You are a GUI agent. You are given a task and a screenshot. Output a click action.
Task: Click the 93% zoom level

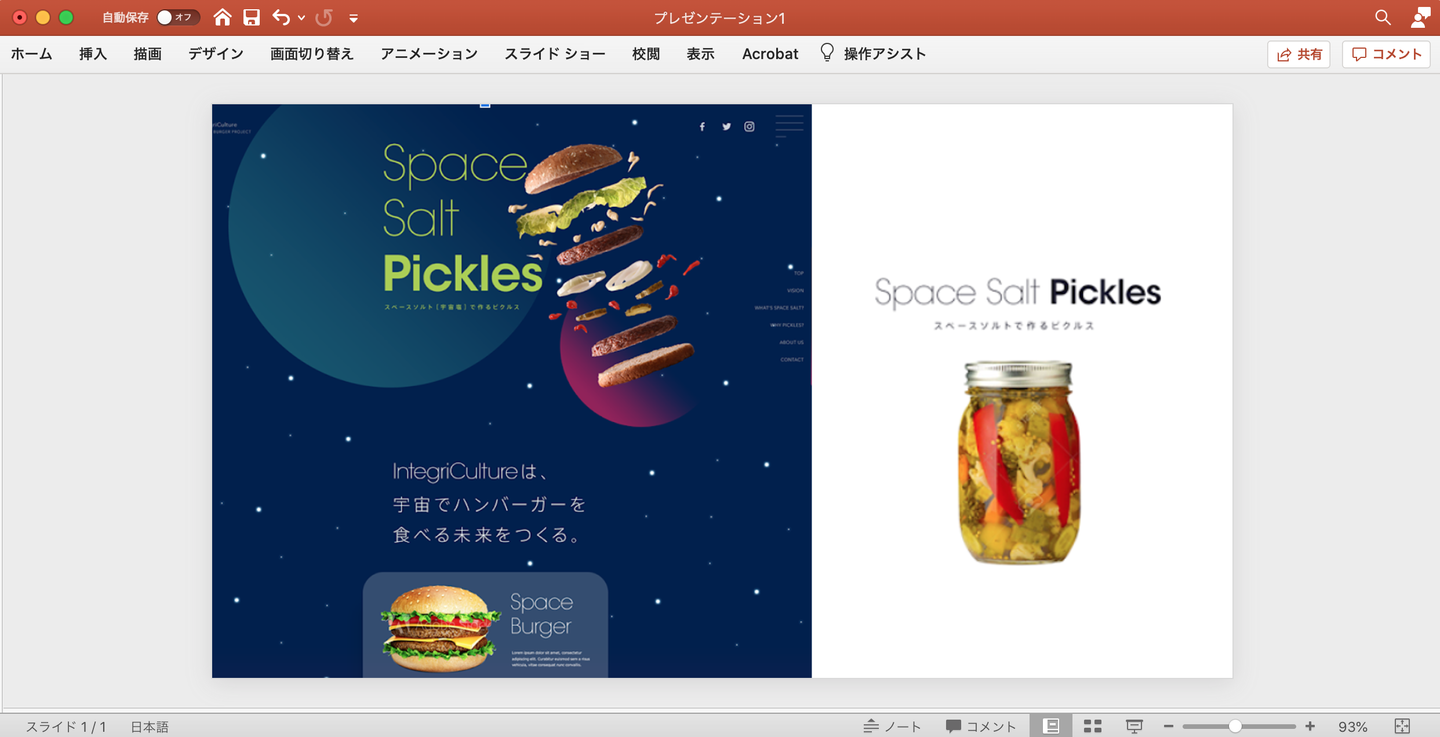coord(1353,727)
